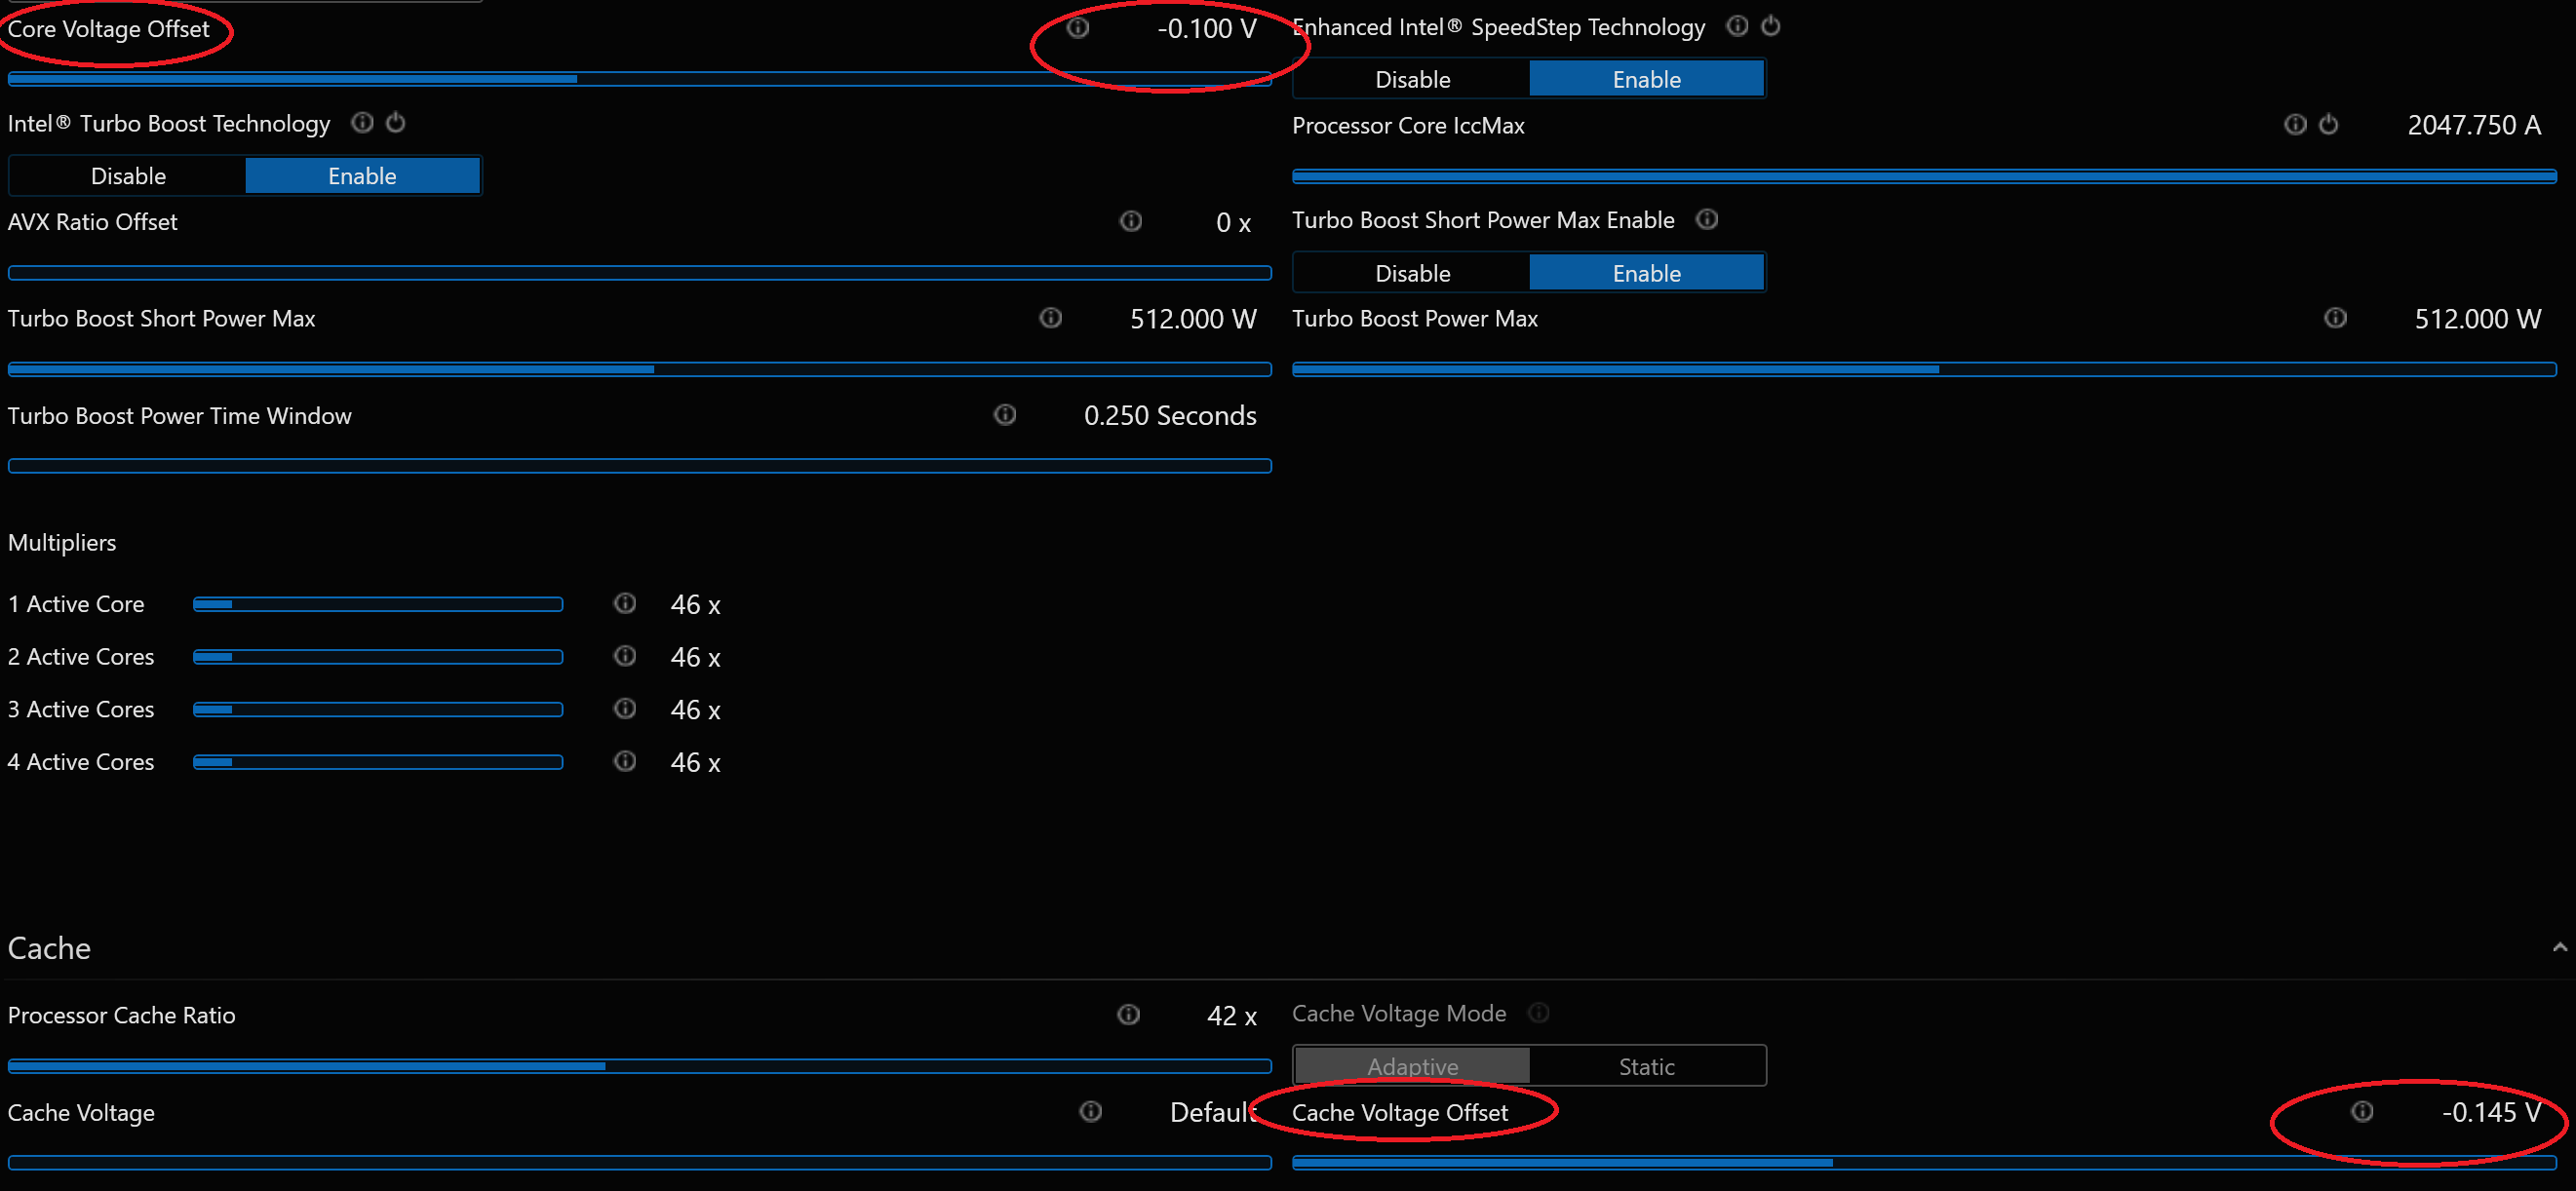The image size is (2576, 1191).
Task: Click power icon beside Enhanced Intel SpeedStep Technology
Action: click(x=1770, y=26)
